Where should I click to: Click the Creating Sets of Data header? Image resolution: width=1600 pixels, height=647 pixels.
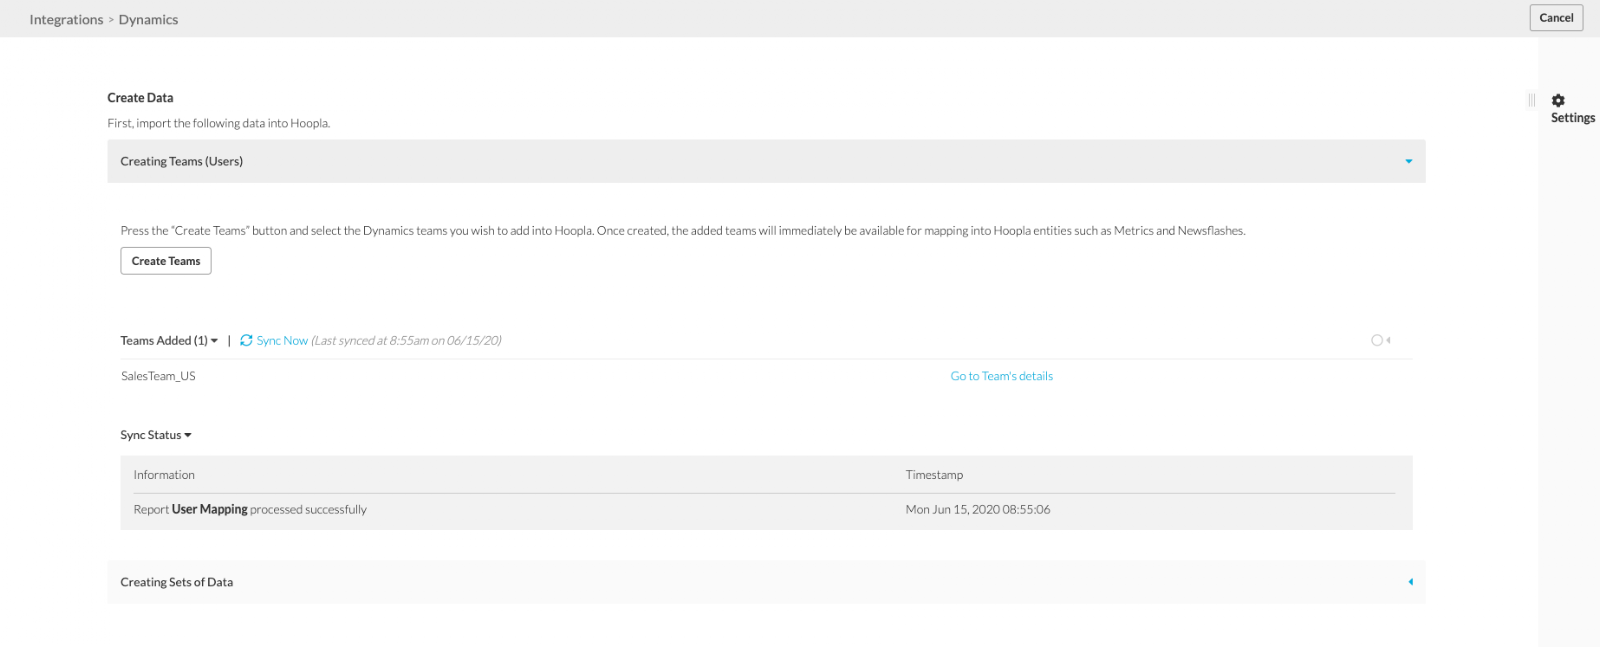pyautogui.click(x=766, y=582)
